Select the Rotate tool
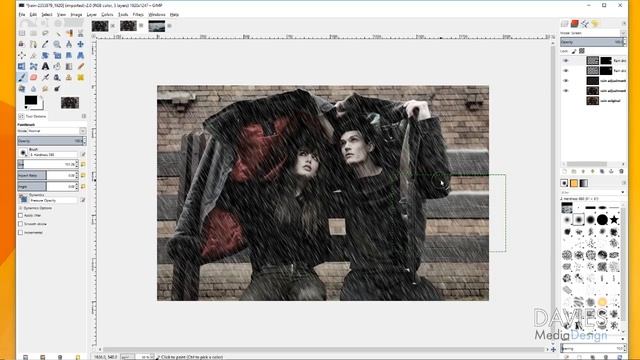The image size is (640, 360). pyautogui.click(x=45, y=55)
